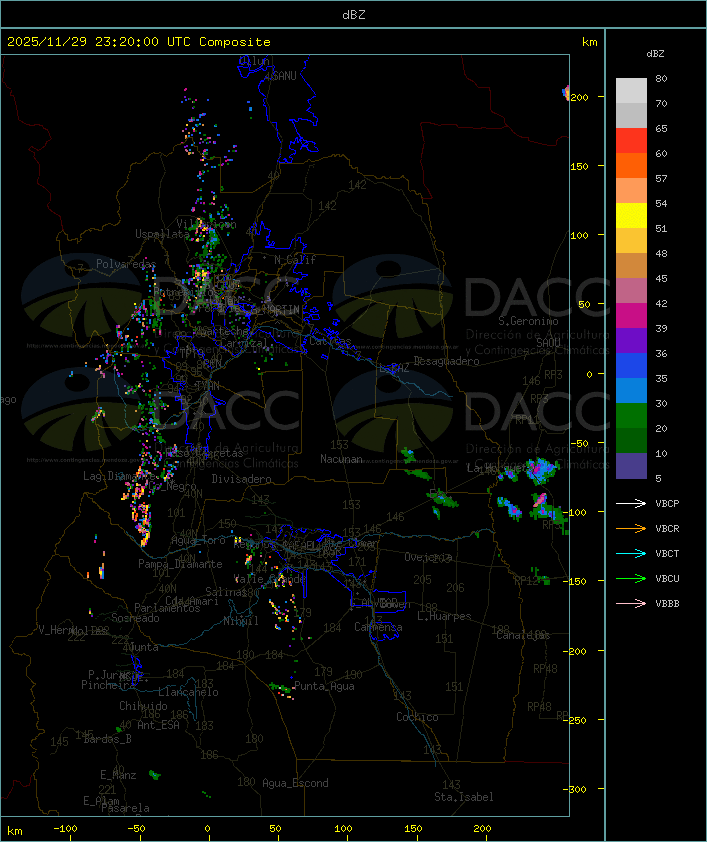Pick the dark orange 57-60 dBZ swatch
The image size is (707, 842).
(x=631, y=166)
